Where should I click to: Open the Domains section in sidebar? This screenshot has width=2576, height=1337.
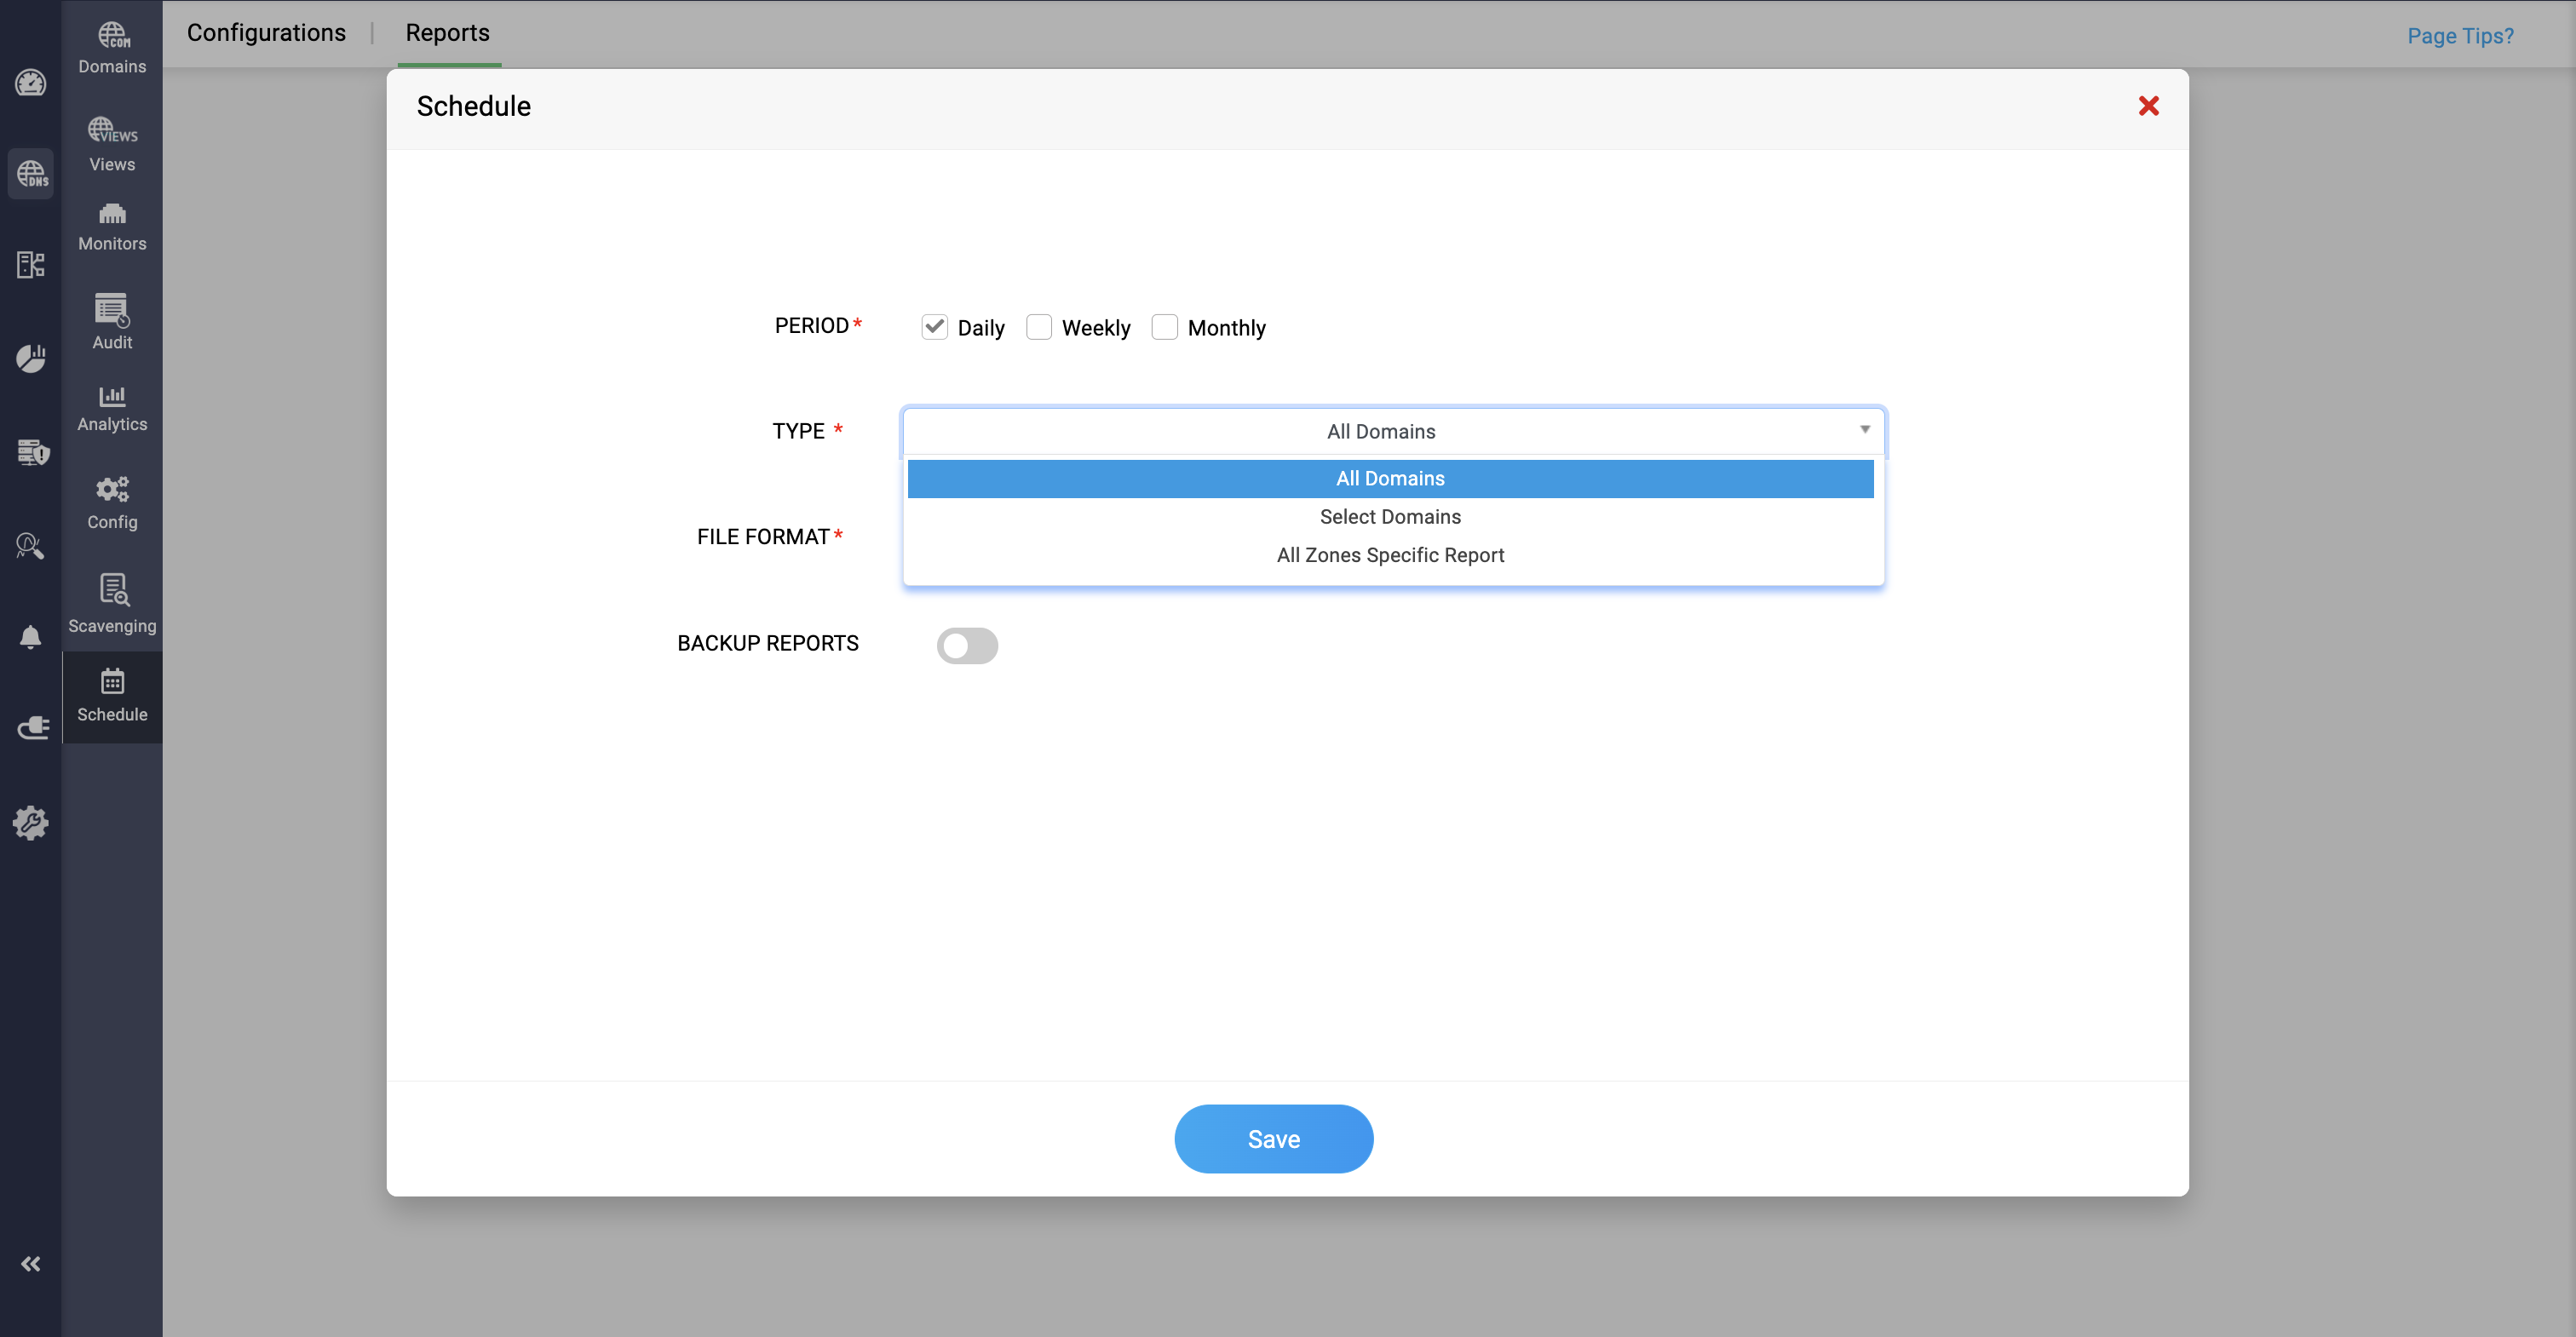[112, 48]
